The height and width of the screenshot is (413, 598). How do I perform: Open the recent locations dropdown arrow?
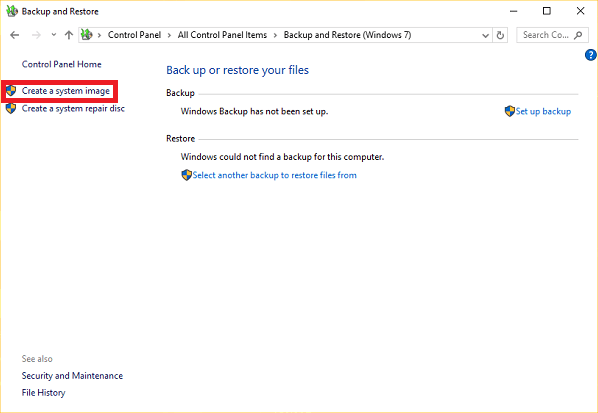coord(54,35)
